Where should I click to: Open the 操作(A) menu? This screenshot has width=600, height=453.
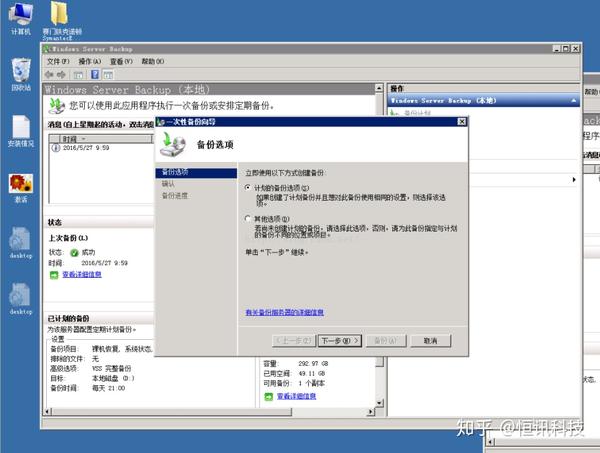pyautogui.click(x=90, y=61)
